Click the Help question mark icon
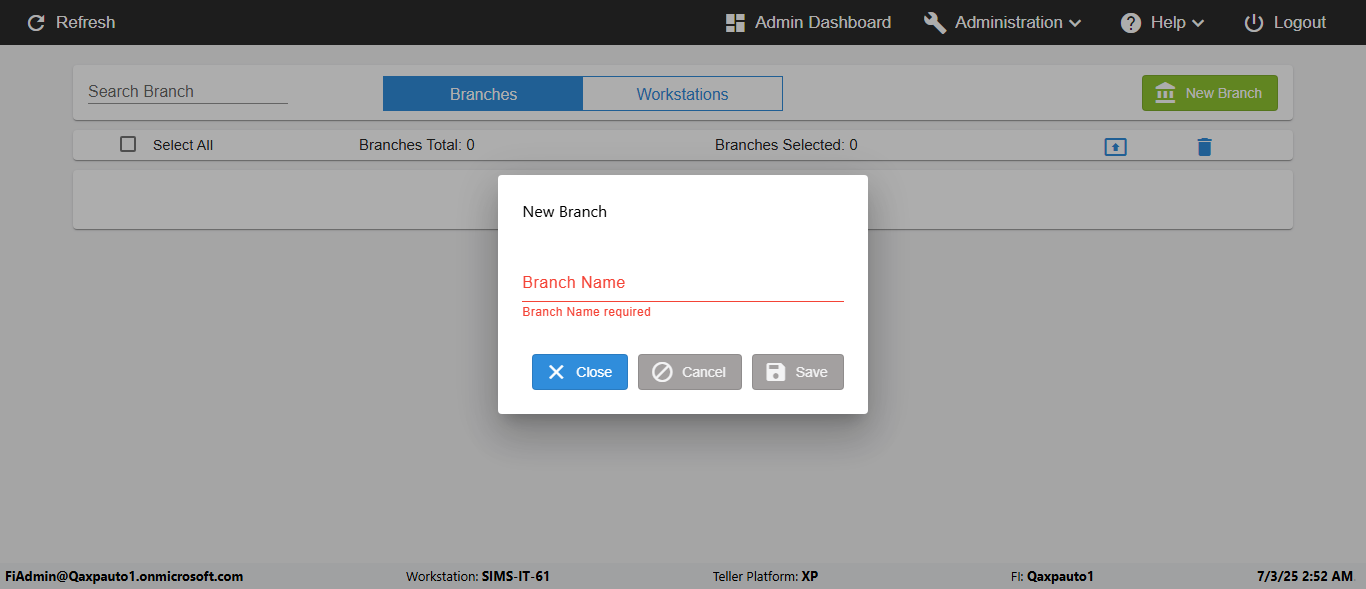This screenshot has width=1366, height=589. tap(1131, 22)
